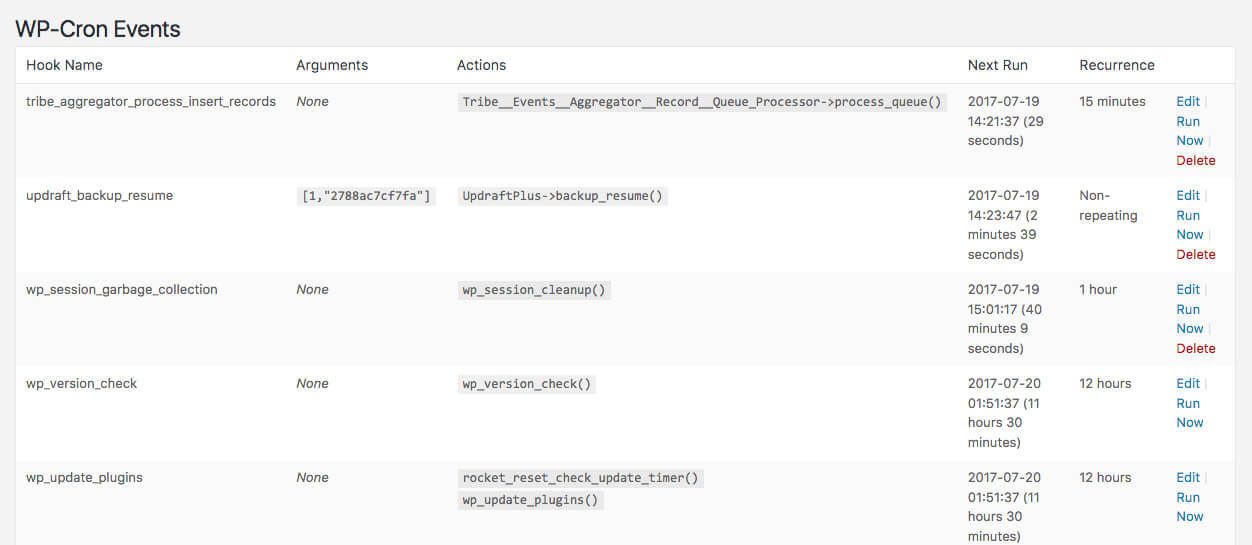The width and height of the screenshot is (1252, 545).
Task: Edit the wp_session_garbage_collection event
Action: [1187, 289]
